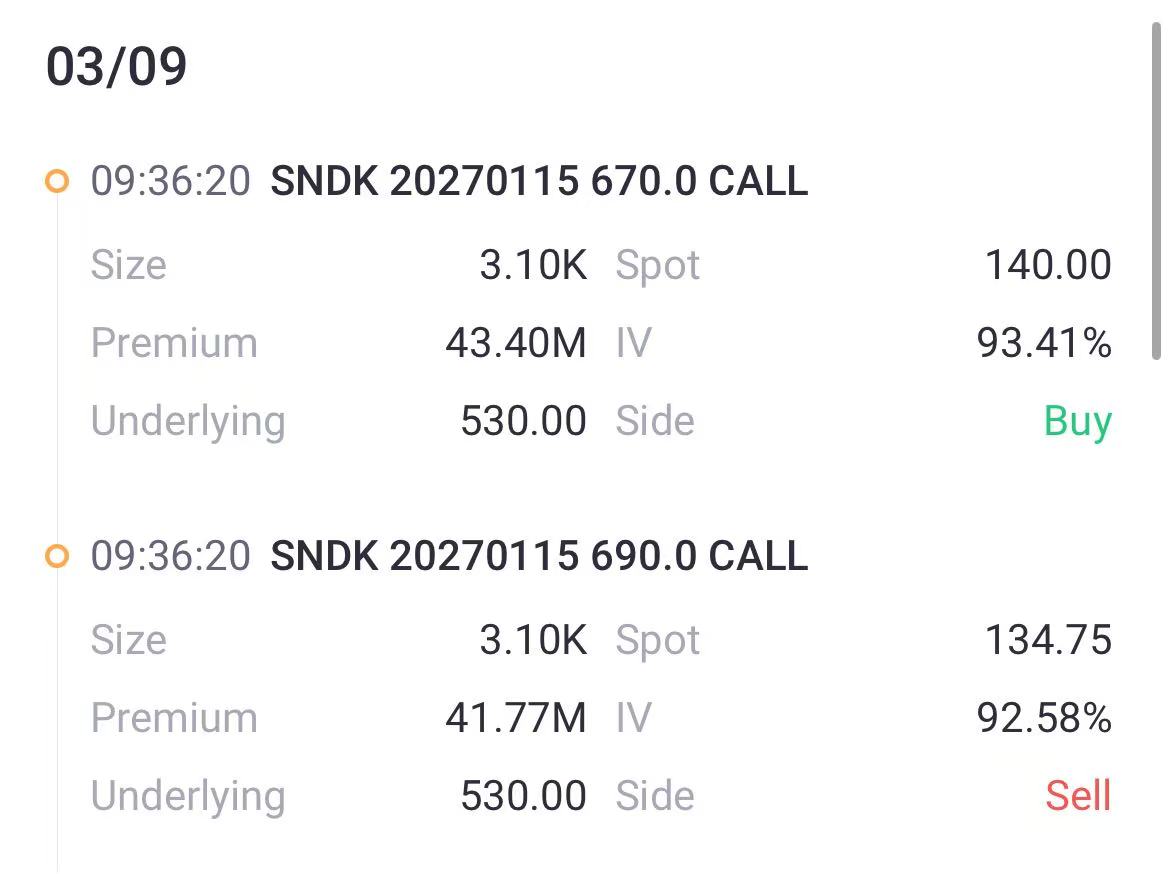Select the 43.40M premium value
The height and width of the screenshot is (874, 1170).
516,343
